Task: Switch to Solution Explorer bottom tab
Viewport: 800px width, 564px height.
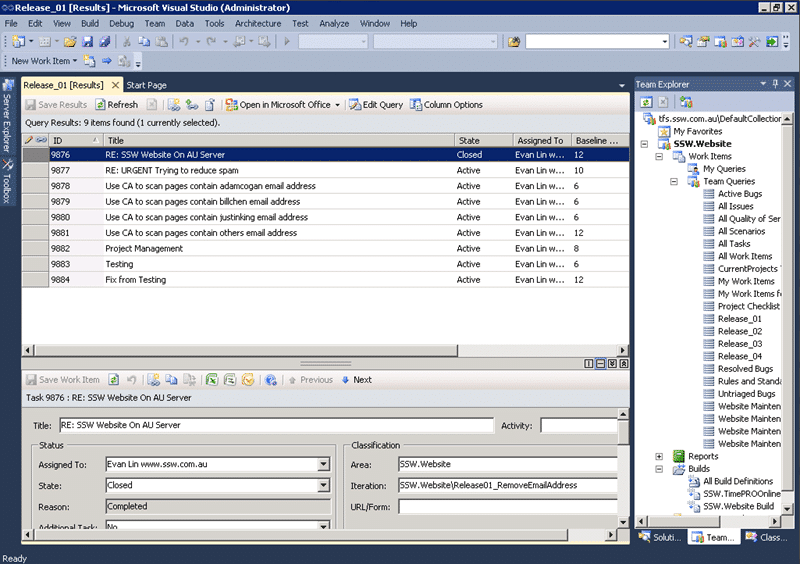Action: point(662,537)
